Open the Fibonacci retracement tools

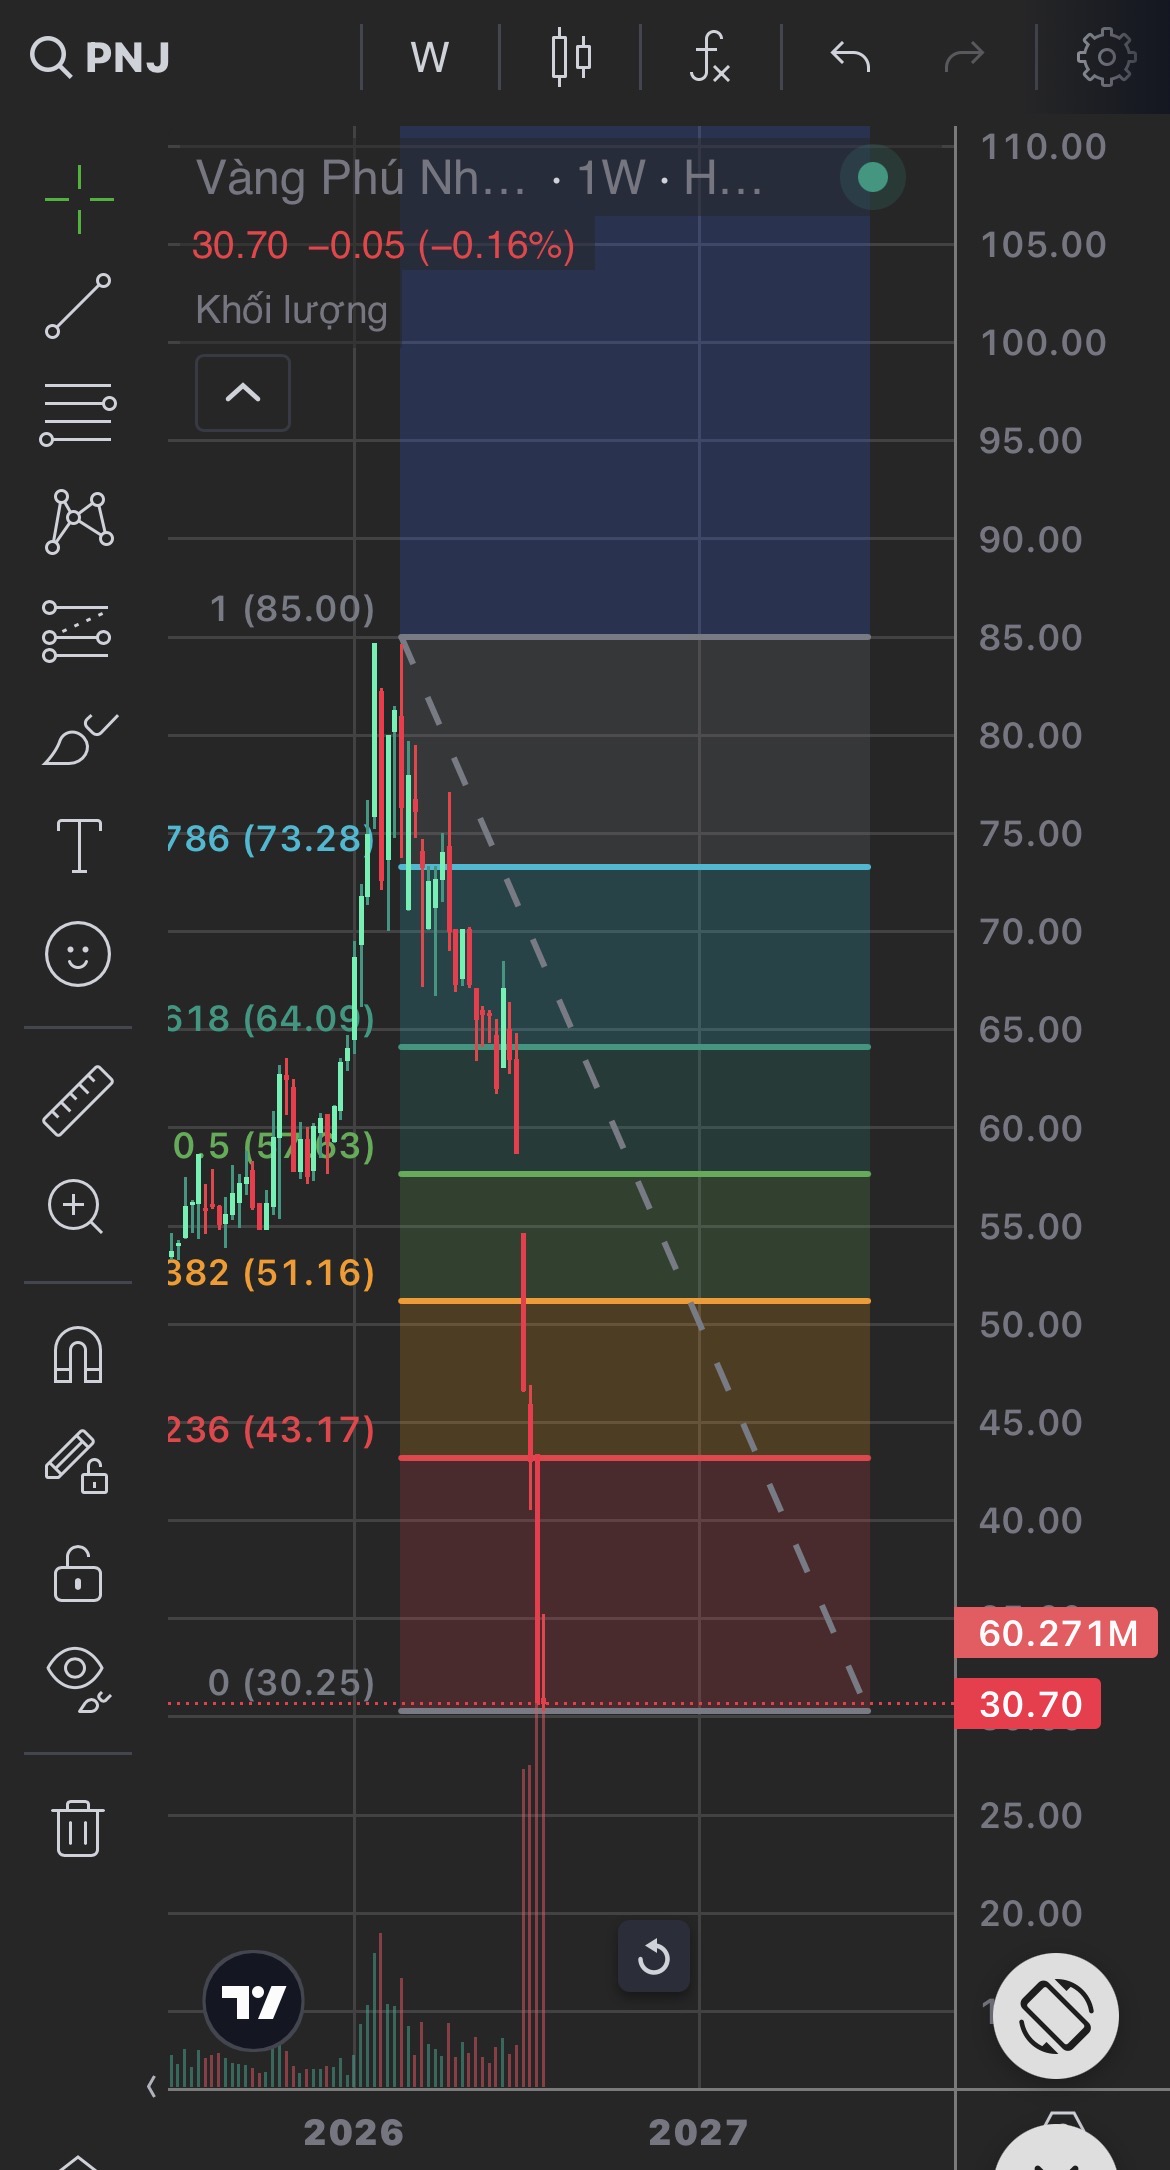(78, 414)
